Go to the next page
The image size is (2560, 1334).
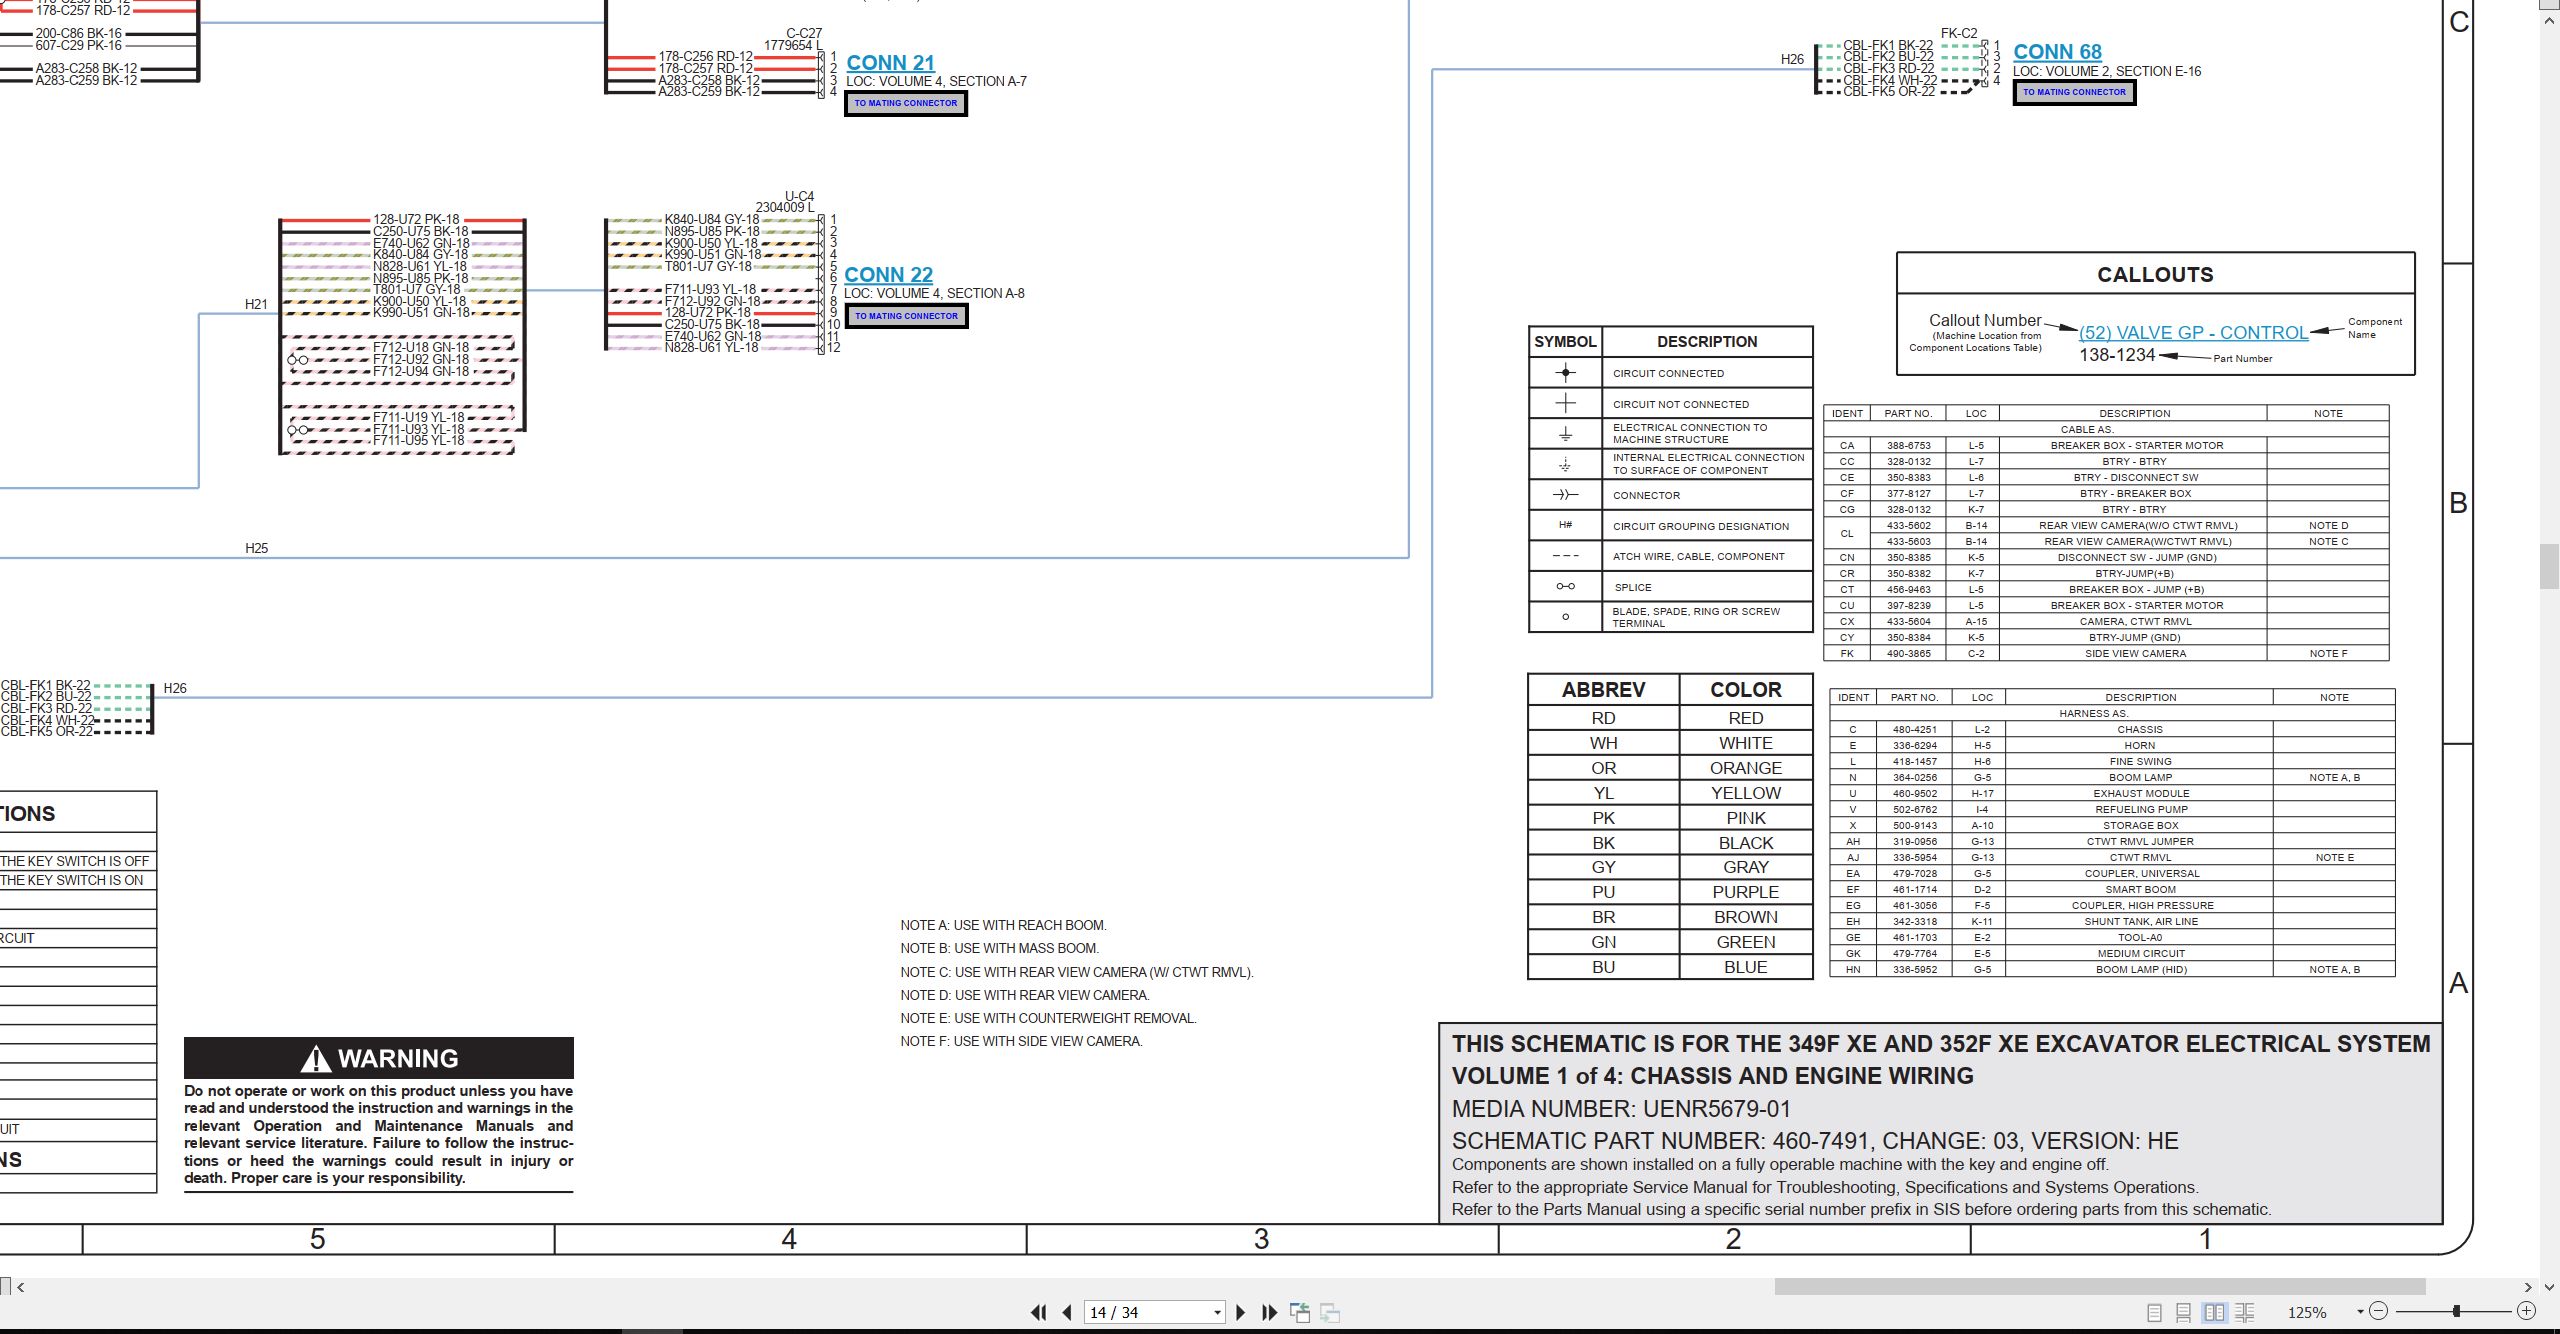1241,1312
